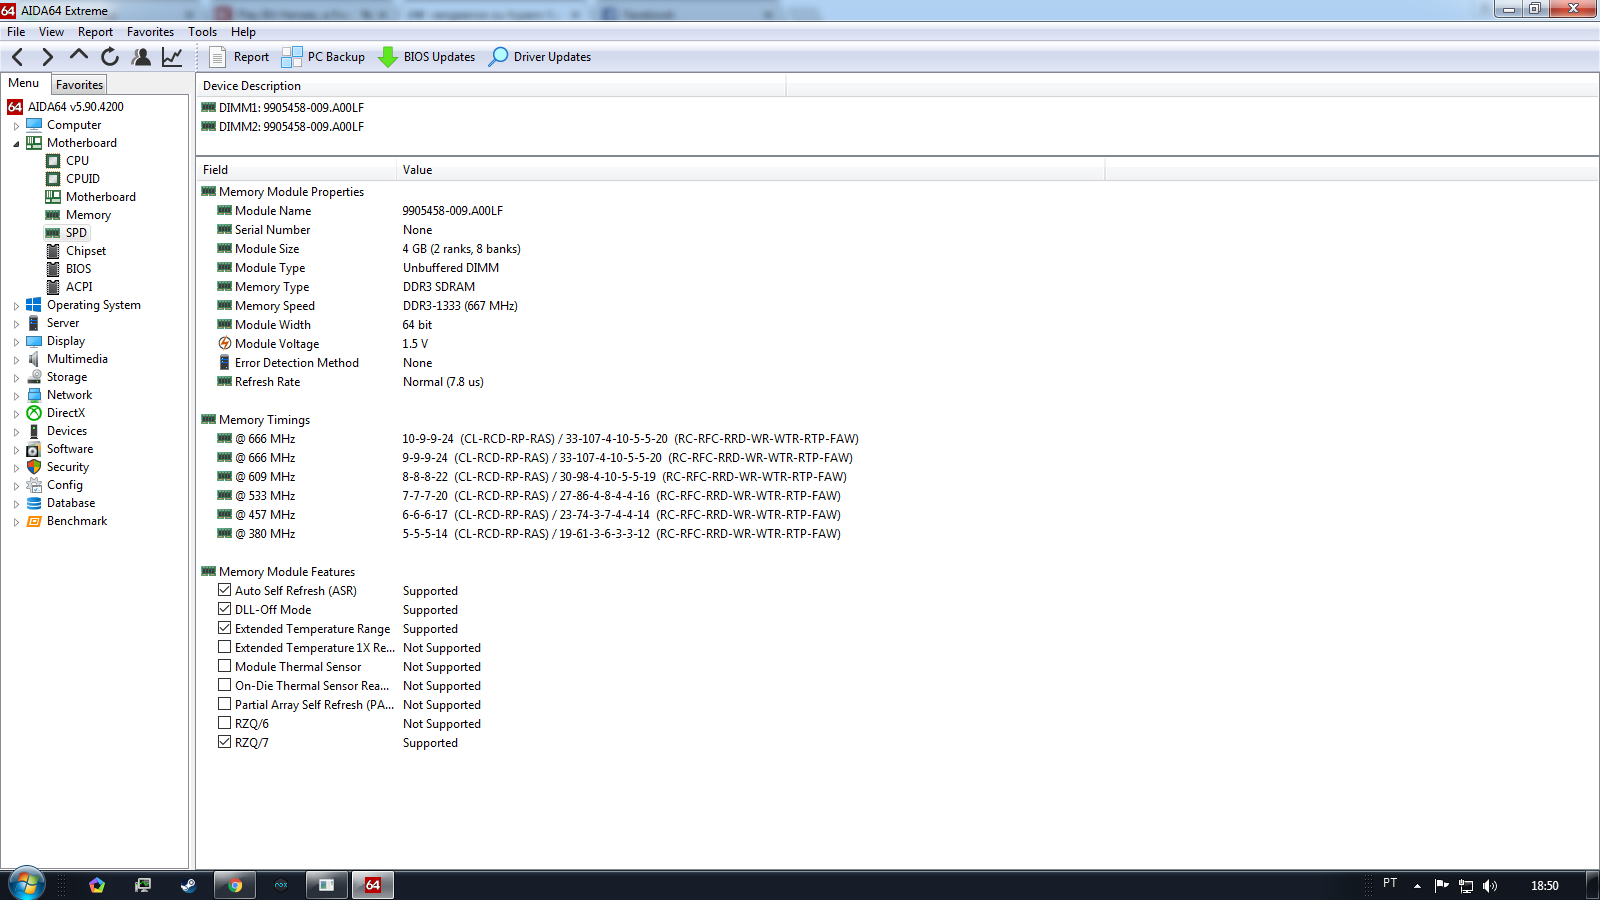Image resolution: width=1600 pixels, height=900 pixels.
Task: Switch to the Favorites sidebar tab
Action: [79, 85]
